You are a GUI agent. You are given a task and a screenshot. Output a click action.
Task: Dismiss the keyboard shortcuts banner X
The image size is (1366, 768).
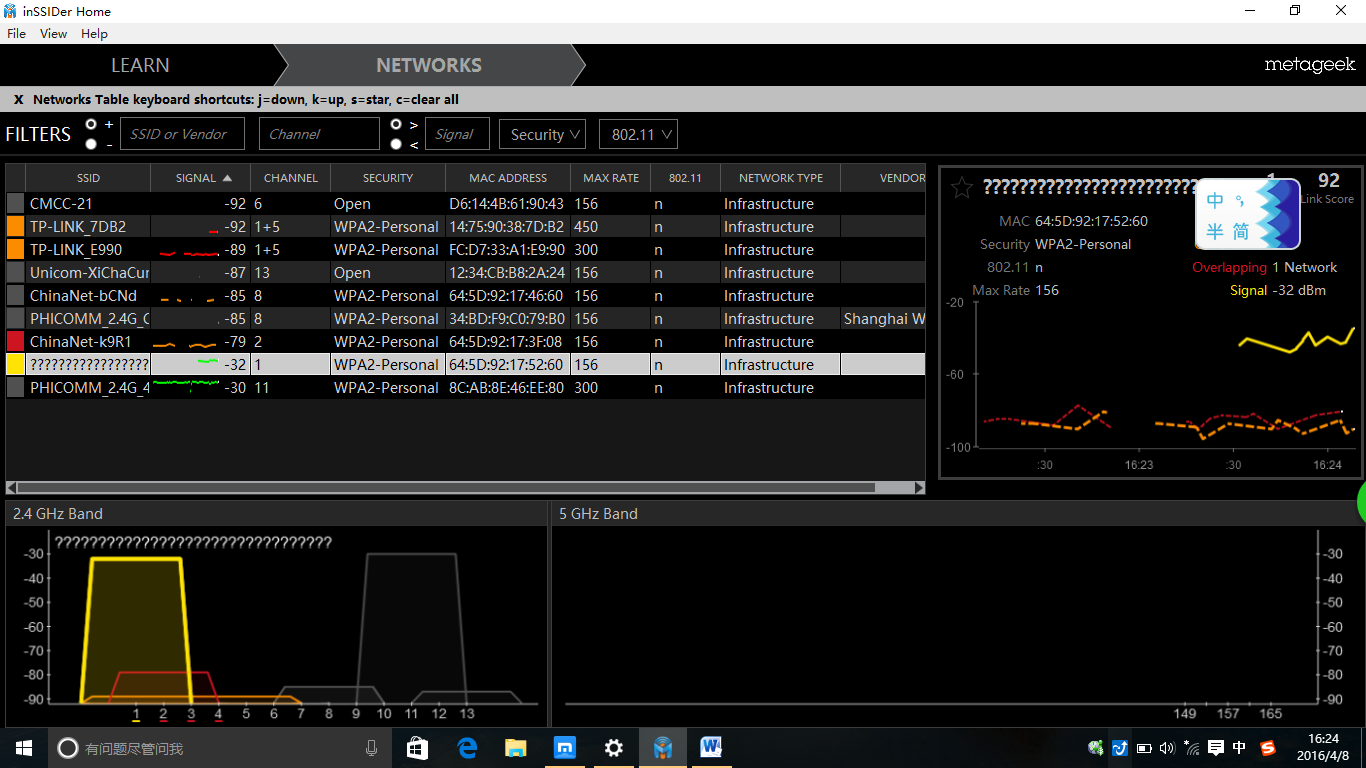tap(18, 99)
